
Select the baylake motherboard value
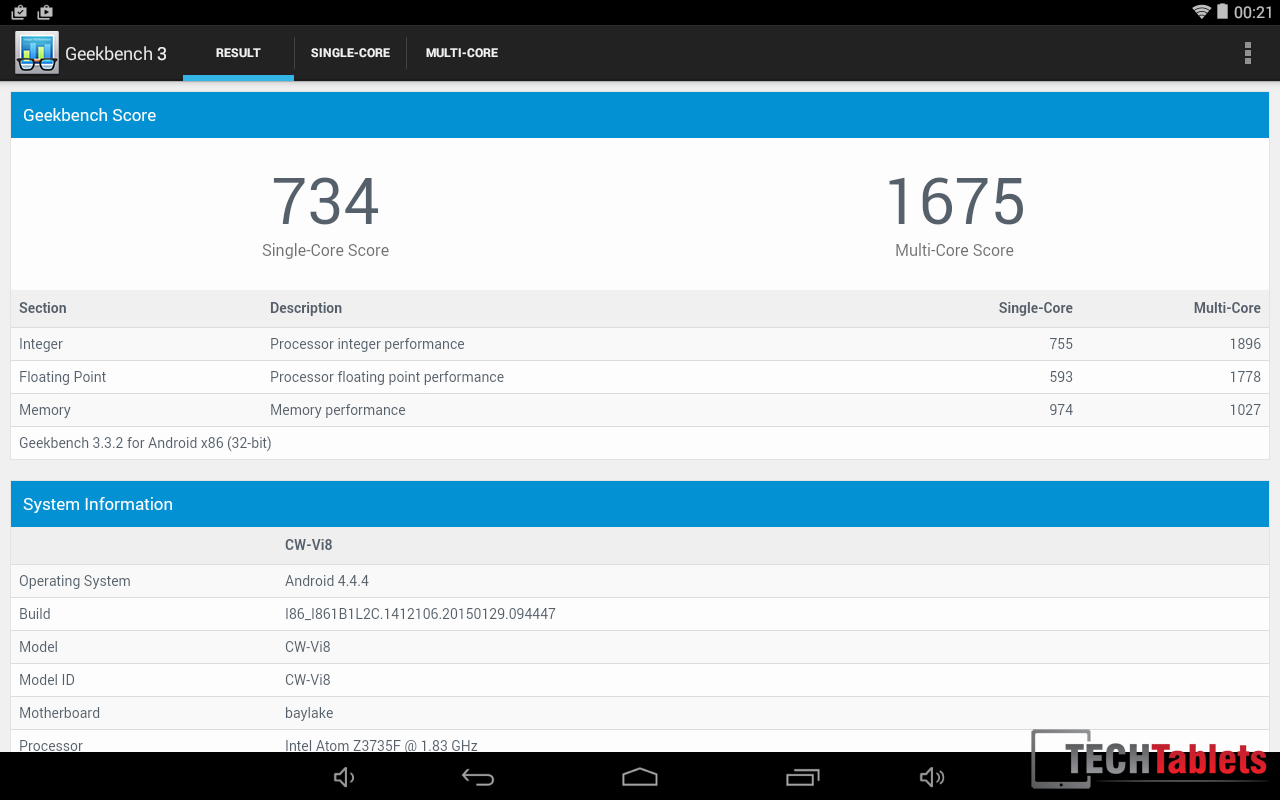click(x=309, y=713)
